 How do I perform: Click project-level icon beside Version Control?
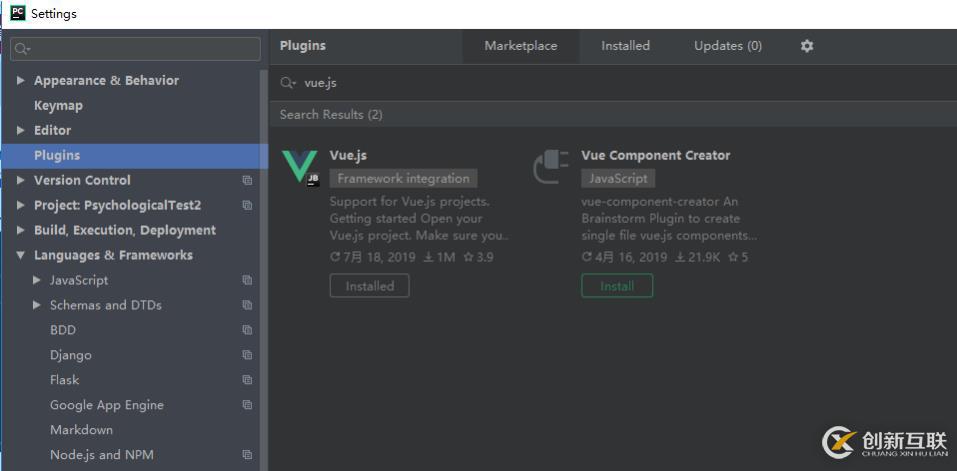pyautogui.click(x=247, y=181)
